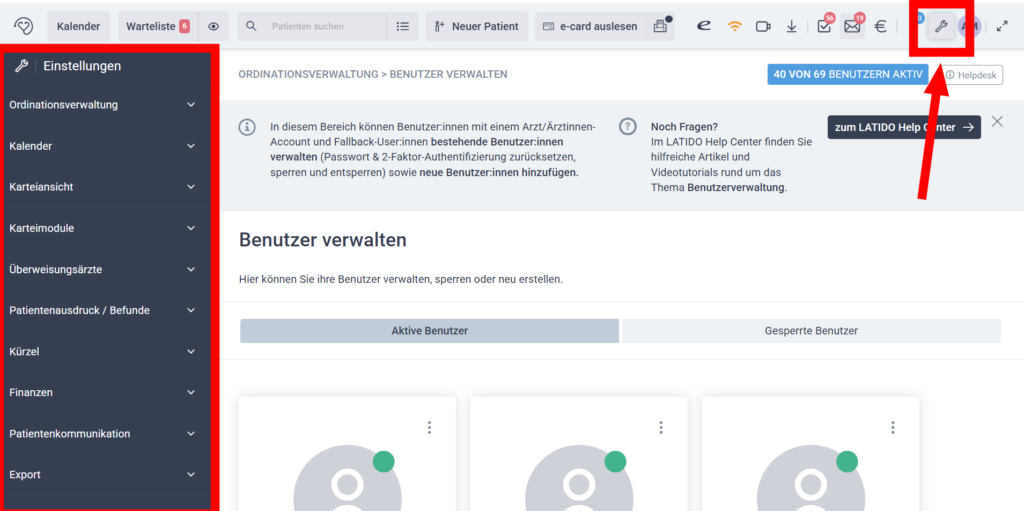Toggle the waiting list eye visibility icon
Image resolution: width=1024 pixels, height=511 pixels.
pyautogui.click(x=214, y=26)
